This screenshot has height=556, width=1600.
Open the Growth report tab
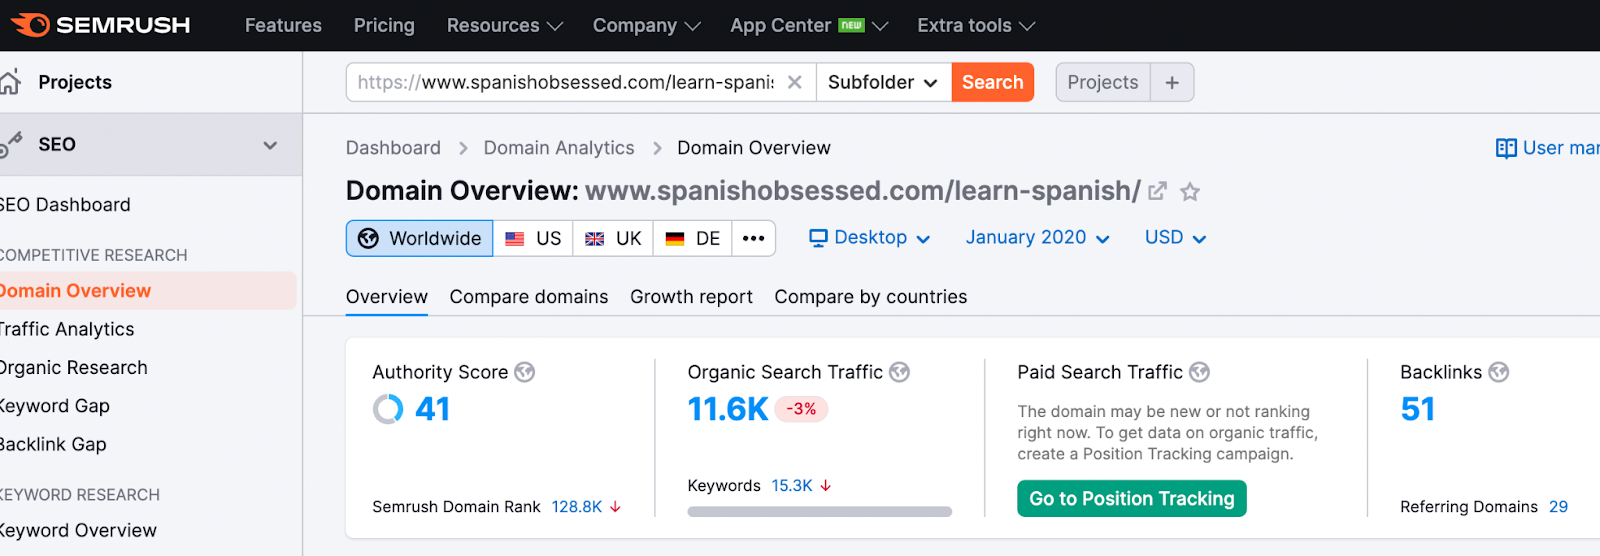click(x=691, y=297)
